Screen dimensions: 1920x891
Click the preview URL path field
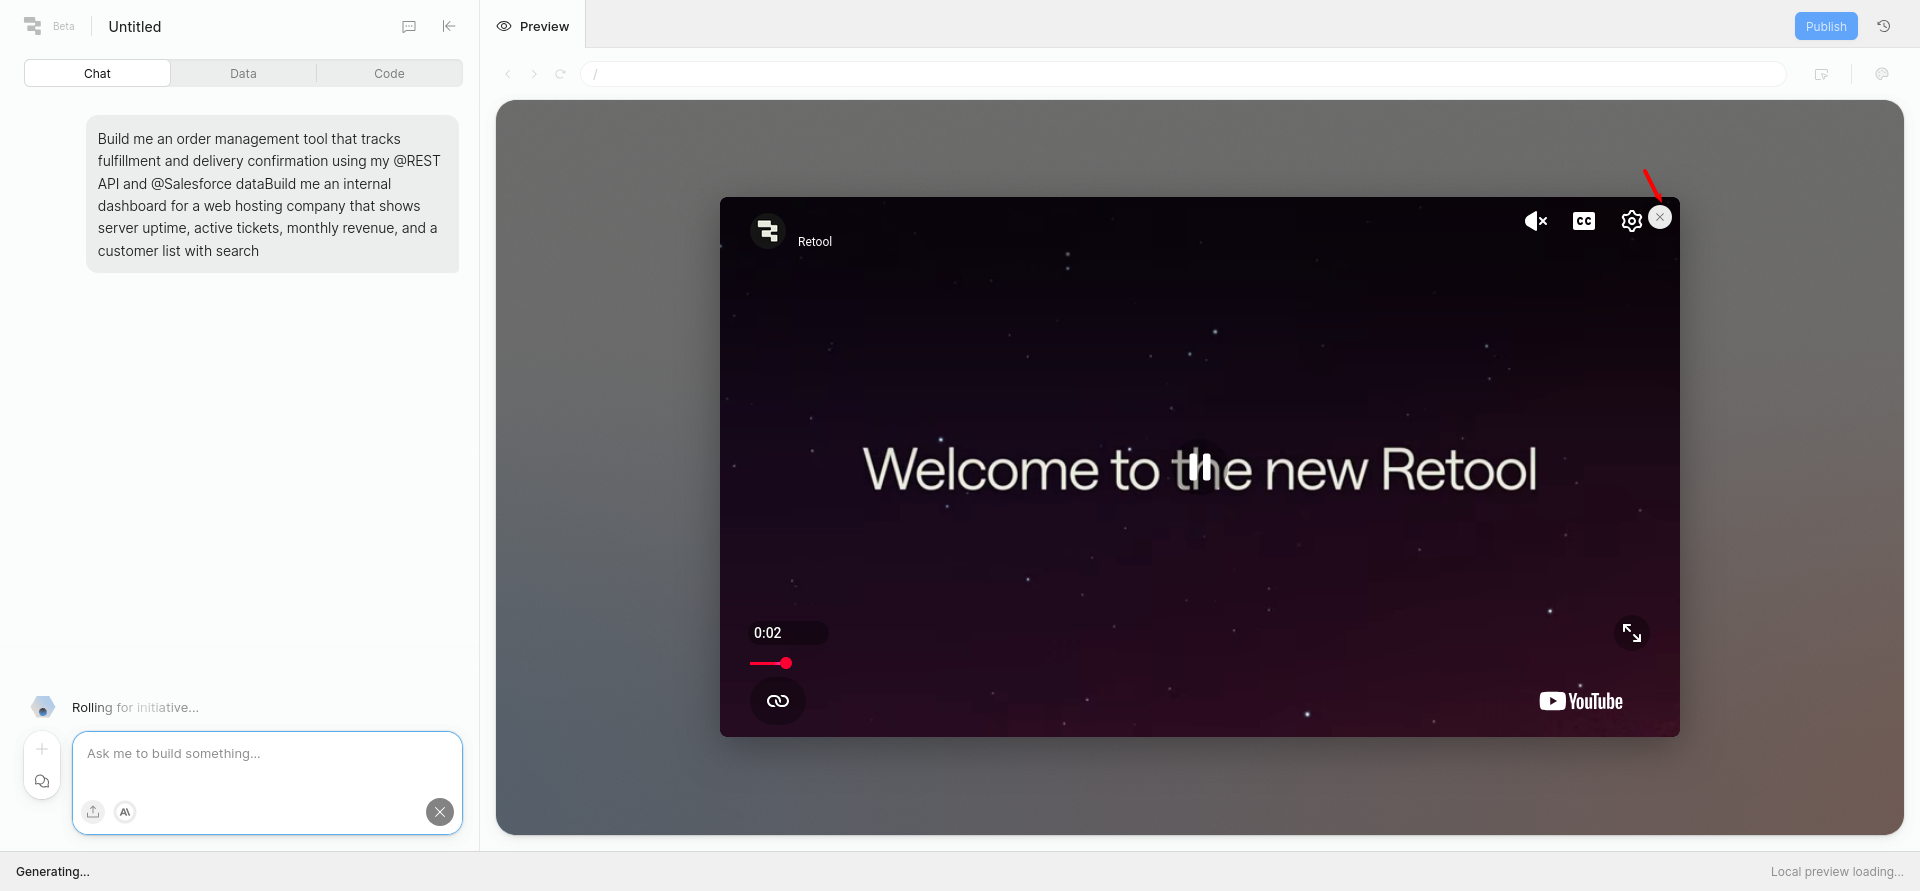1183,74
